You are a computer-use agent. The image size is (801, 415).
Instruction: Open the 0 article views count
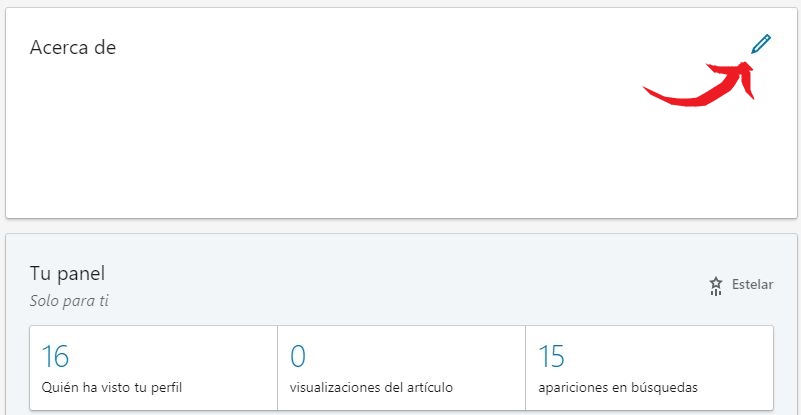click(x=298, y=356)
